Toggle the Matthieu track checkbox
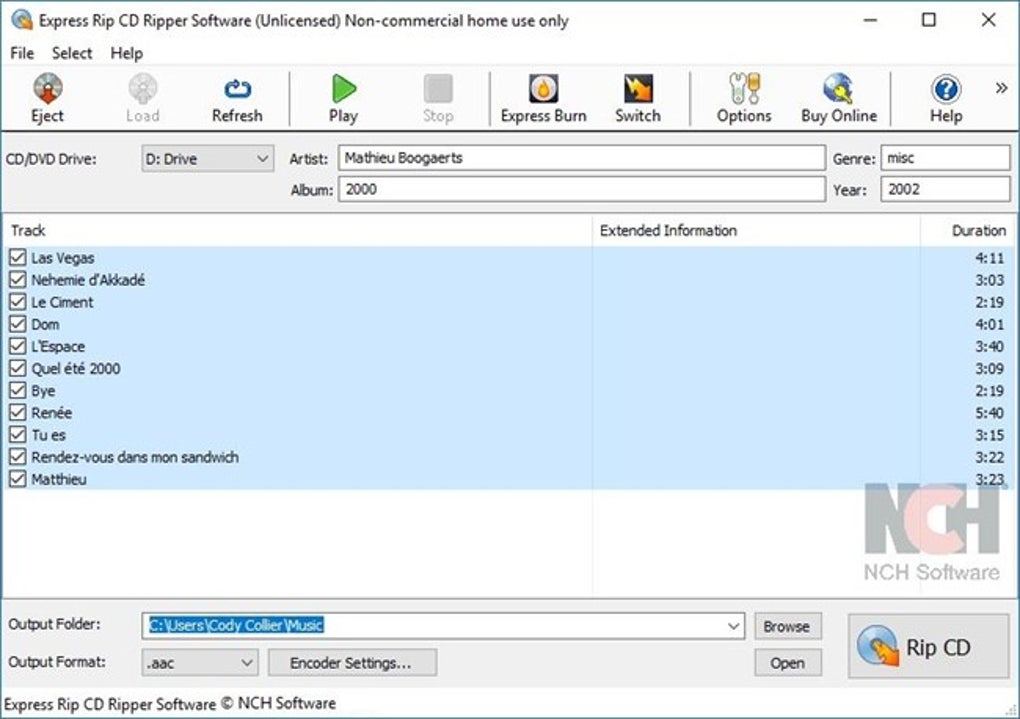The image size is (1020, 719). pyautogui.click(x=18, y=479)
